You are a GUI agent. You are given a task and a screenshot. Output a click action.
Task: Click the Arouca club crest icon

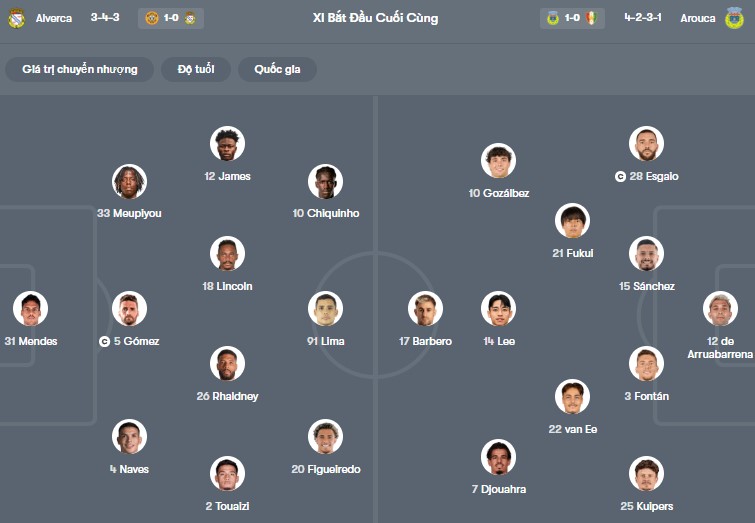tap(735, 19)
